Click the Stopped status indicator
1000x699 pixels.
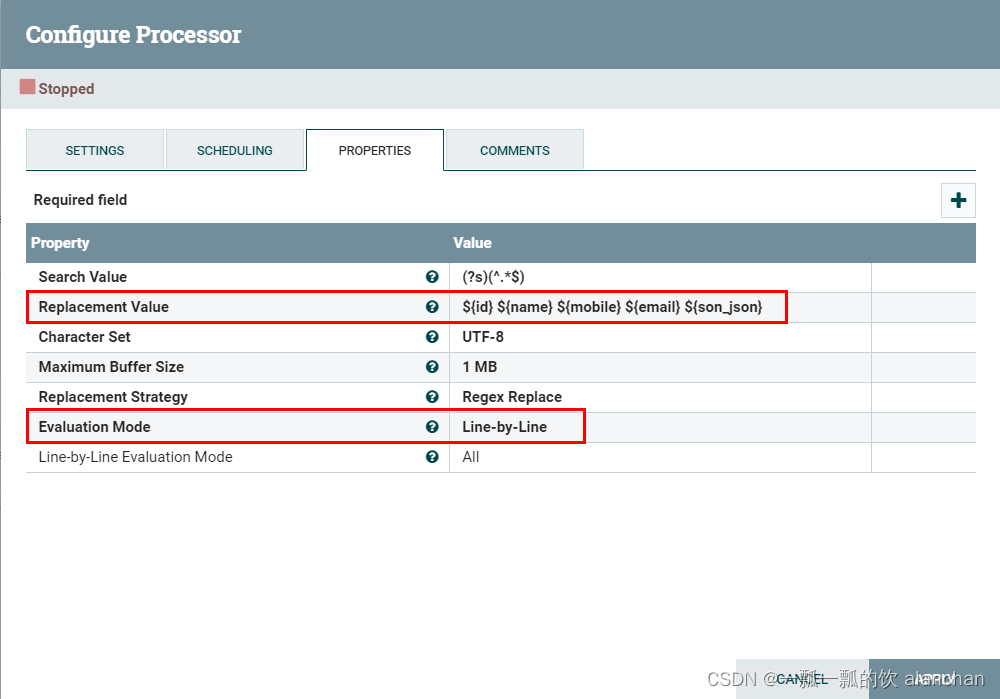click(57, 88)
